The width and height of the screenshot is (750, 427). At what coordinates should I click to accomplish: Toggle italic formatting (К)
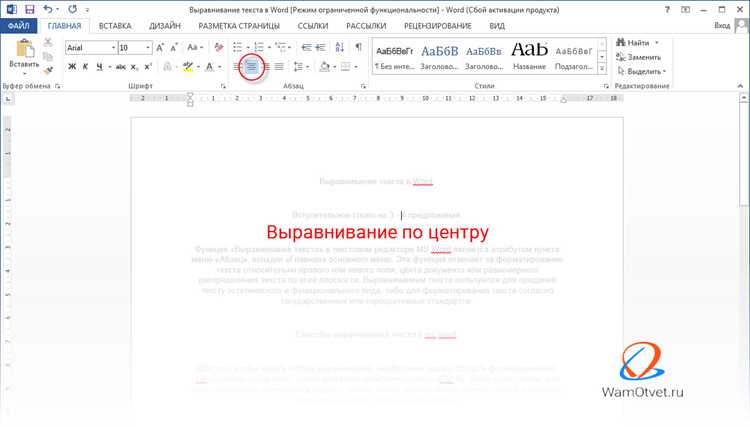tap(85, 67)
